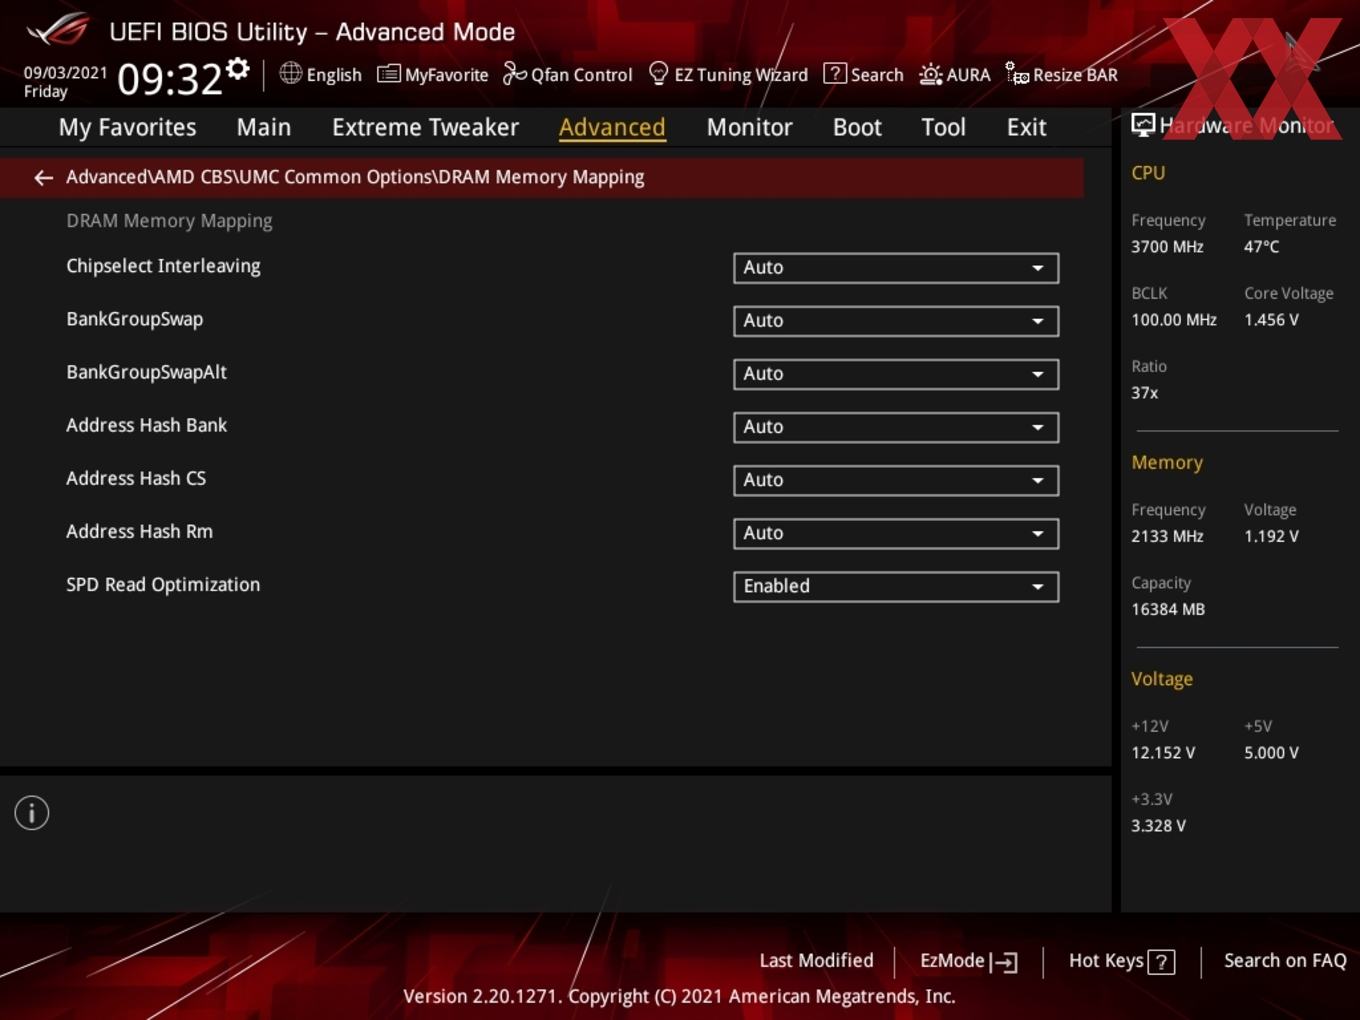Click the +12V value 12.152 V
1360x1020 pixels.
click(1163, 753)
